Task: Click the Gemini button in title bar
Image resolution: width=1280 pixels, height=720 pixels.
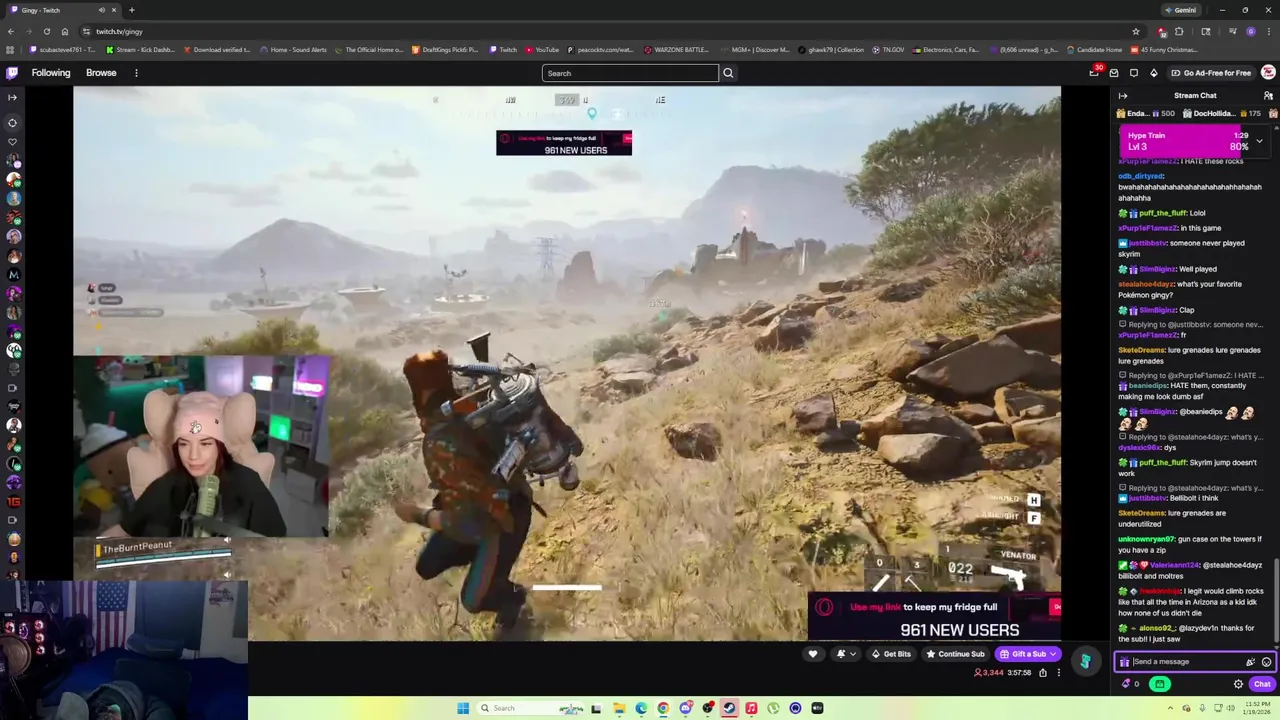Action: [x=1180, y=10]
